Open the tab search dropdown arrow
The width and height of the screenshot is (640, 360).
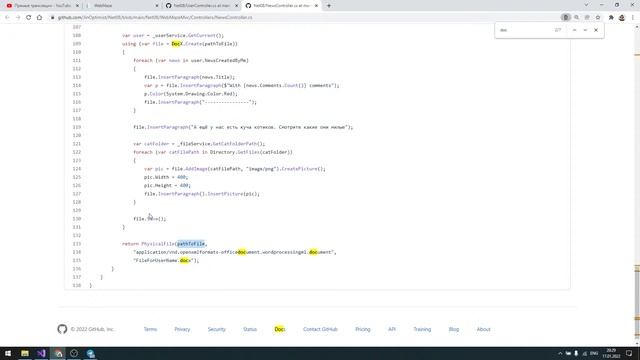click(x=587, y=5)
